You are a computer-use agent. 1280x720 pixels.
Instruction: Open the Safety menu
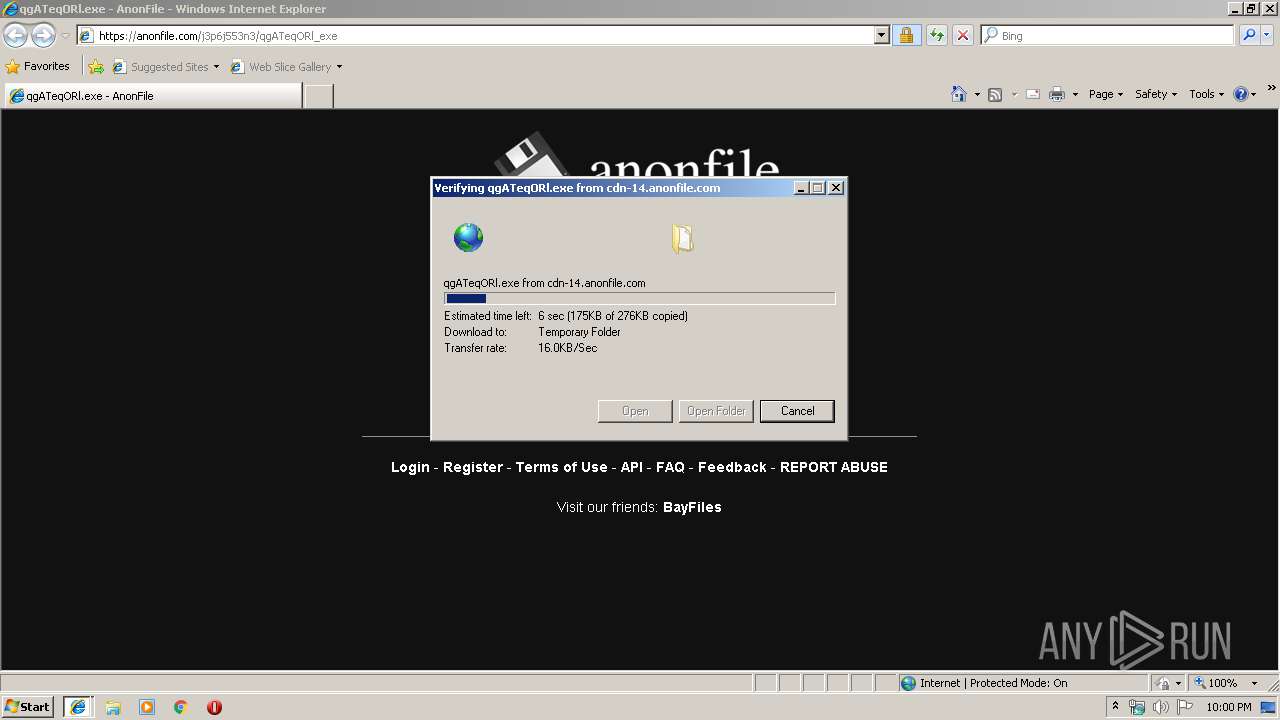1155,94
